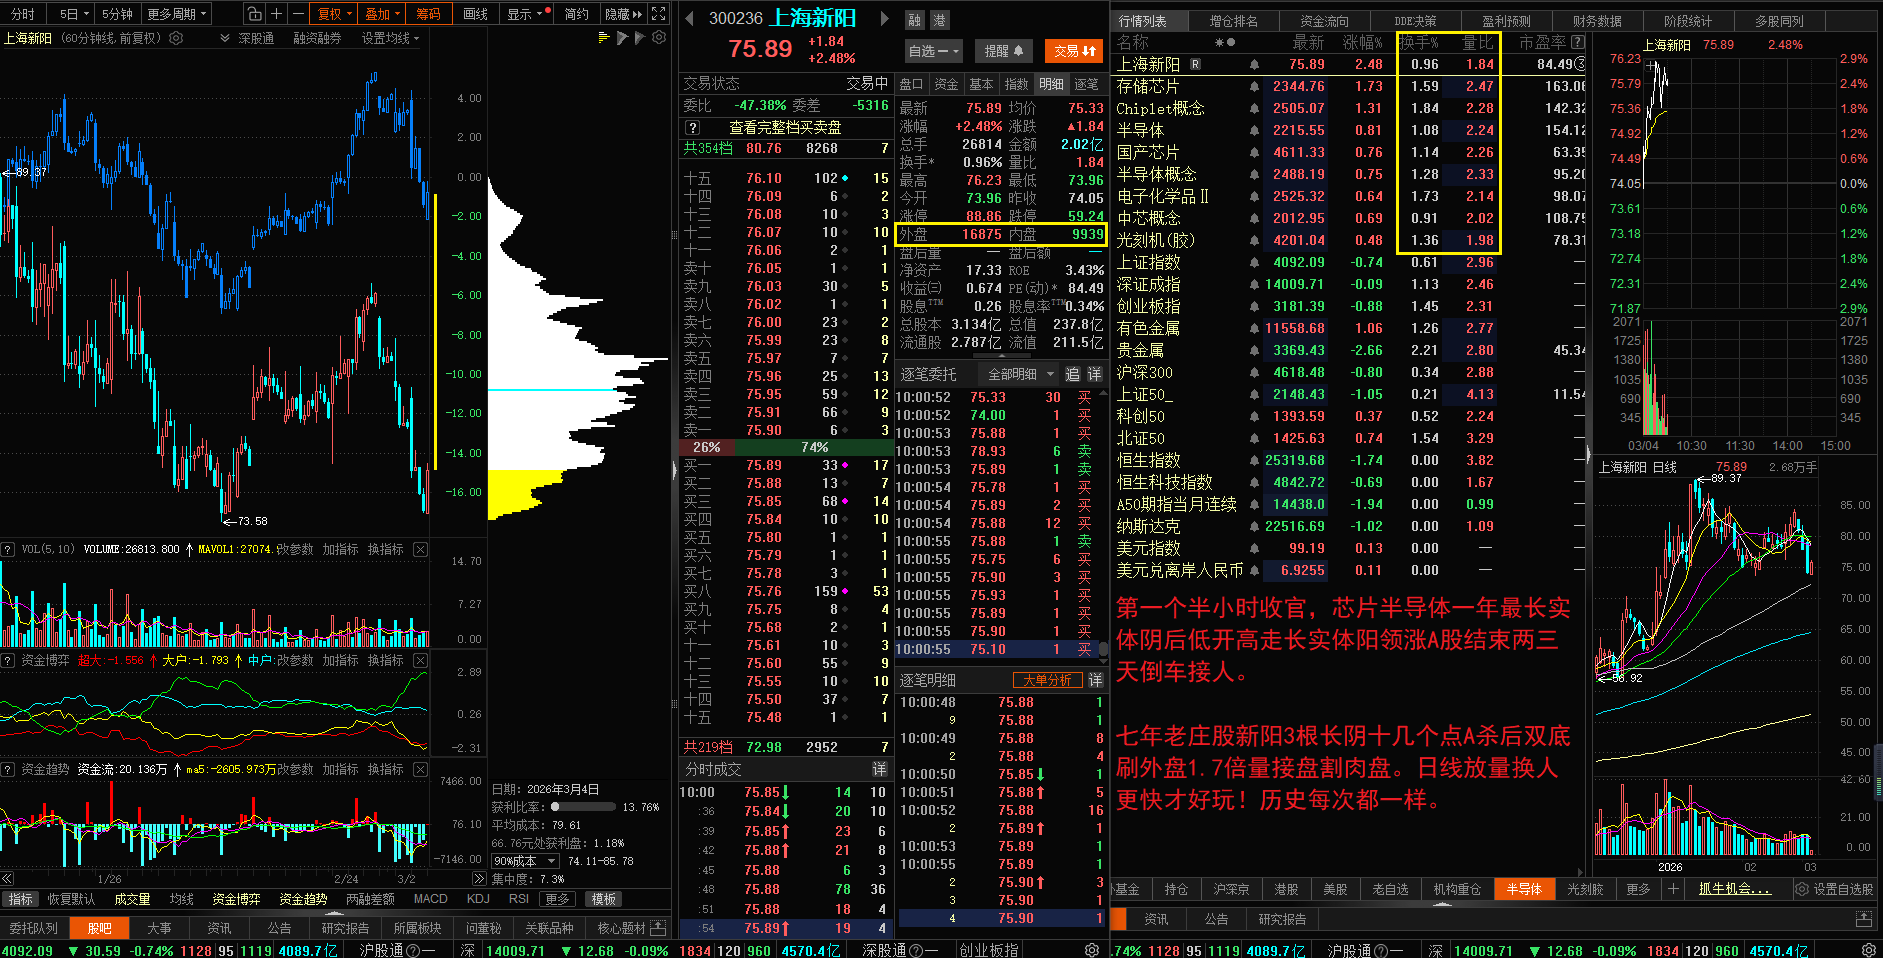Toggle the chart lock icon

coord(254,14)
